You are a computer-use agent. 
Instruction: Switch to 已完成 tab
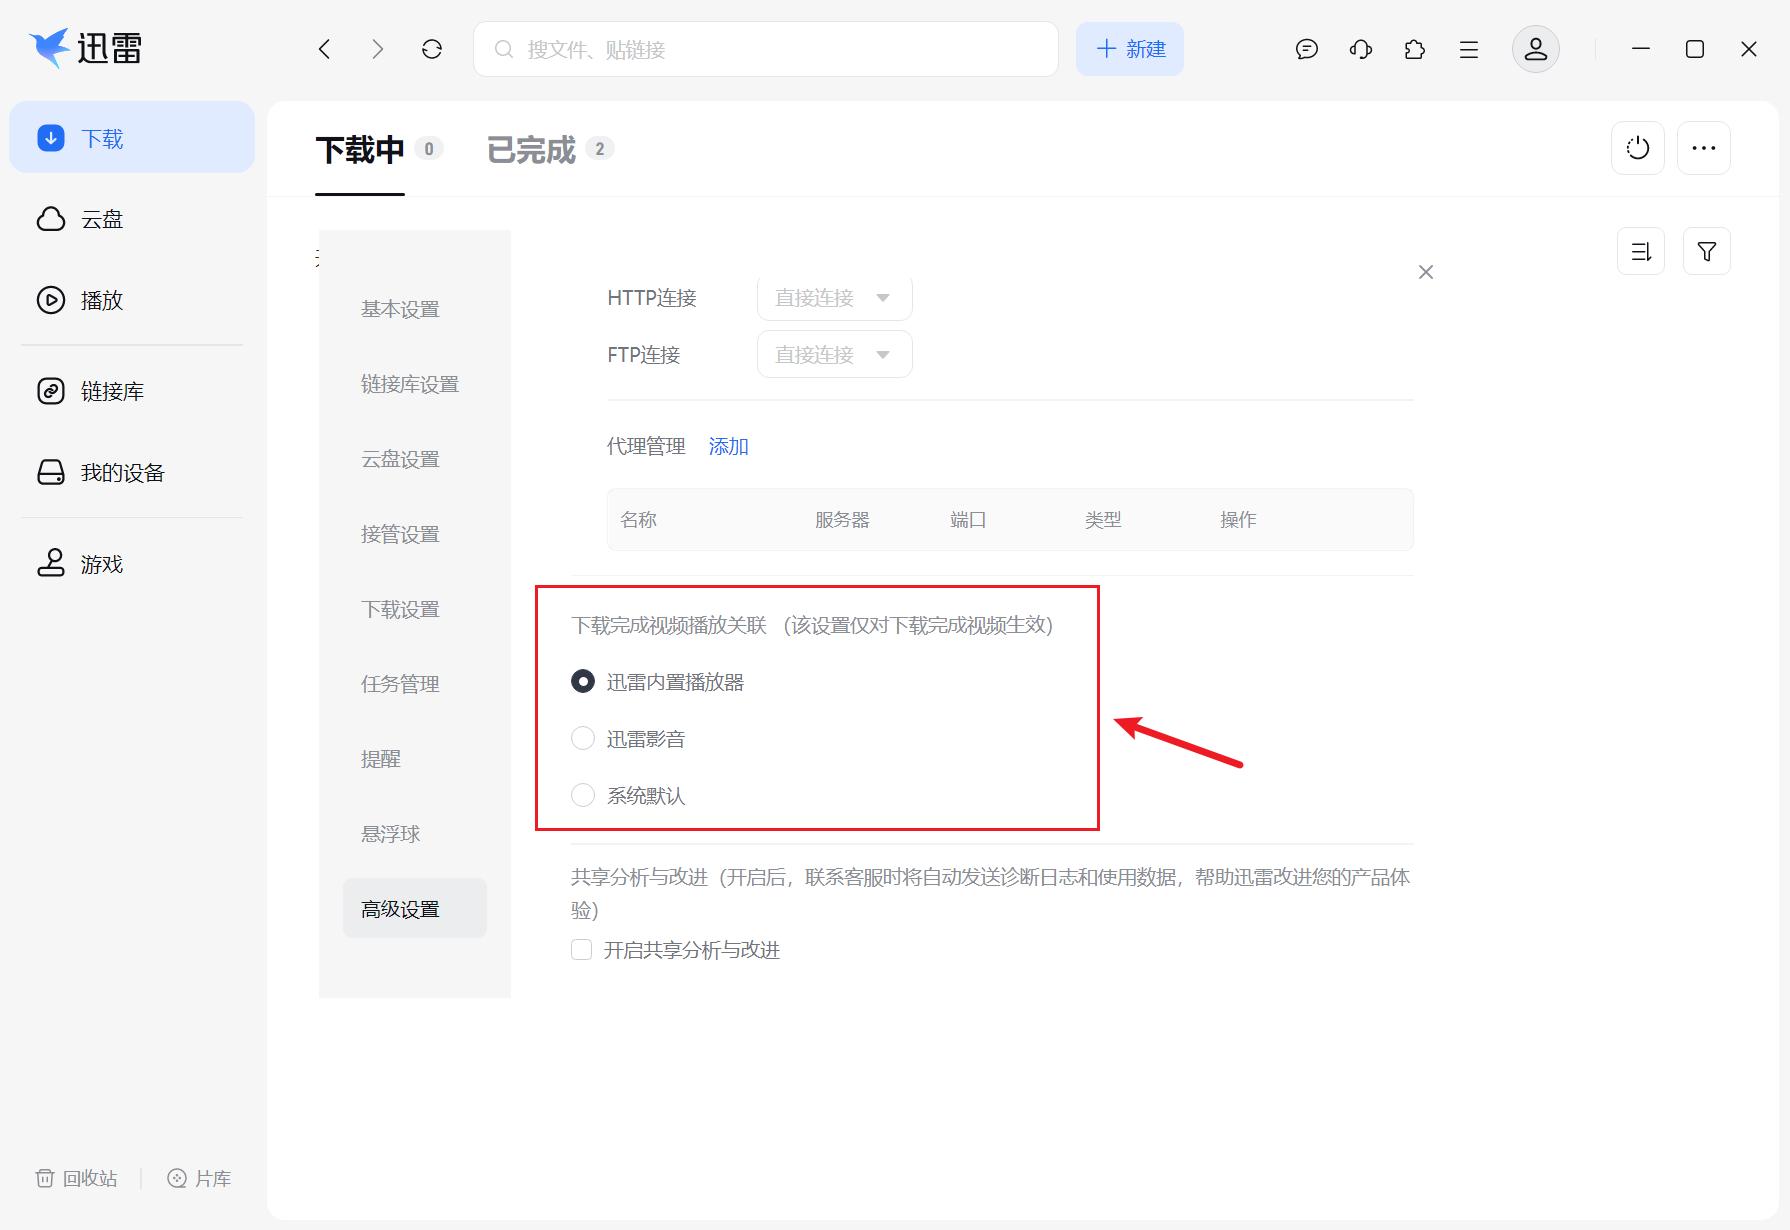[x=531, y=149]
